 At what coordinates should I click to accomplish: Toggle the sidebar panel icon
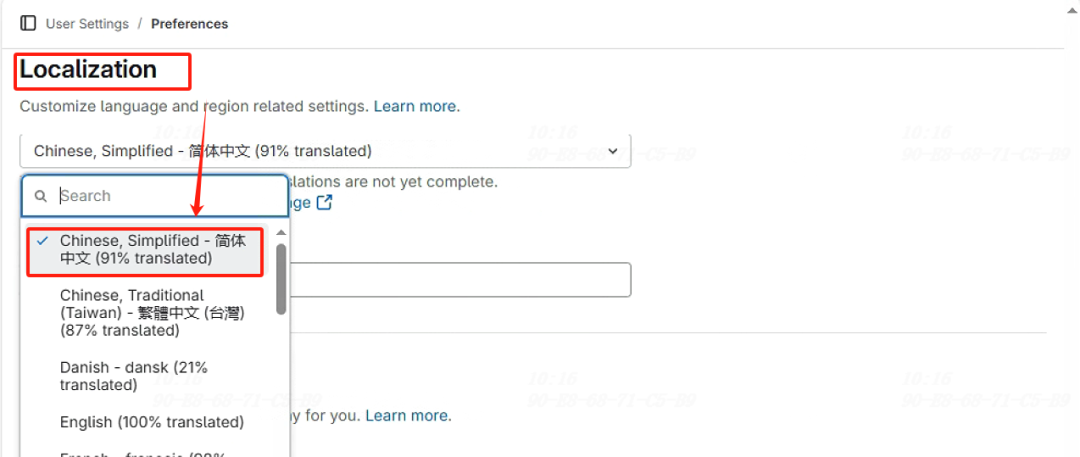click(x=28, y=23)
